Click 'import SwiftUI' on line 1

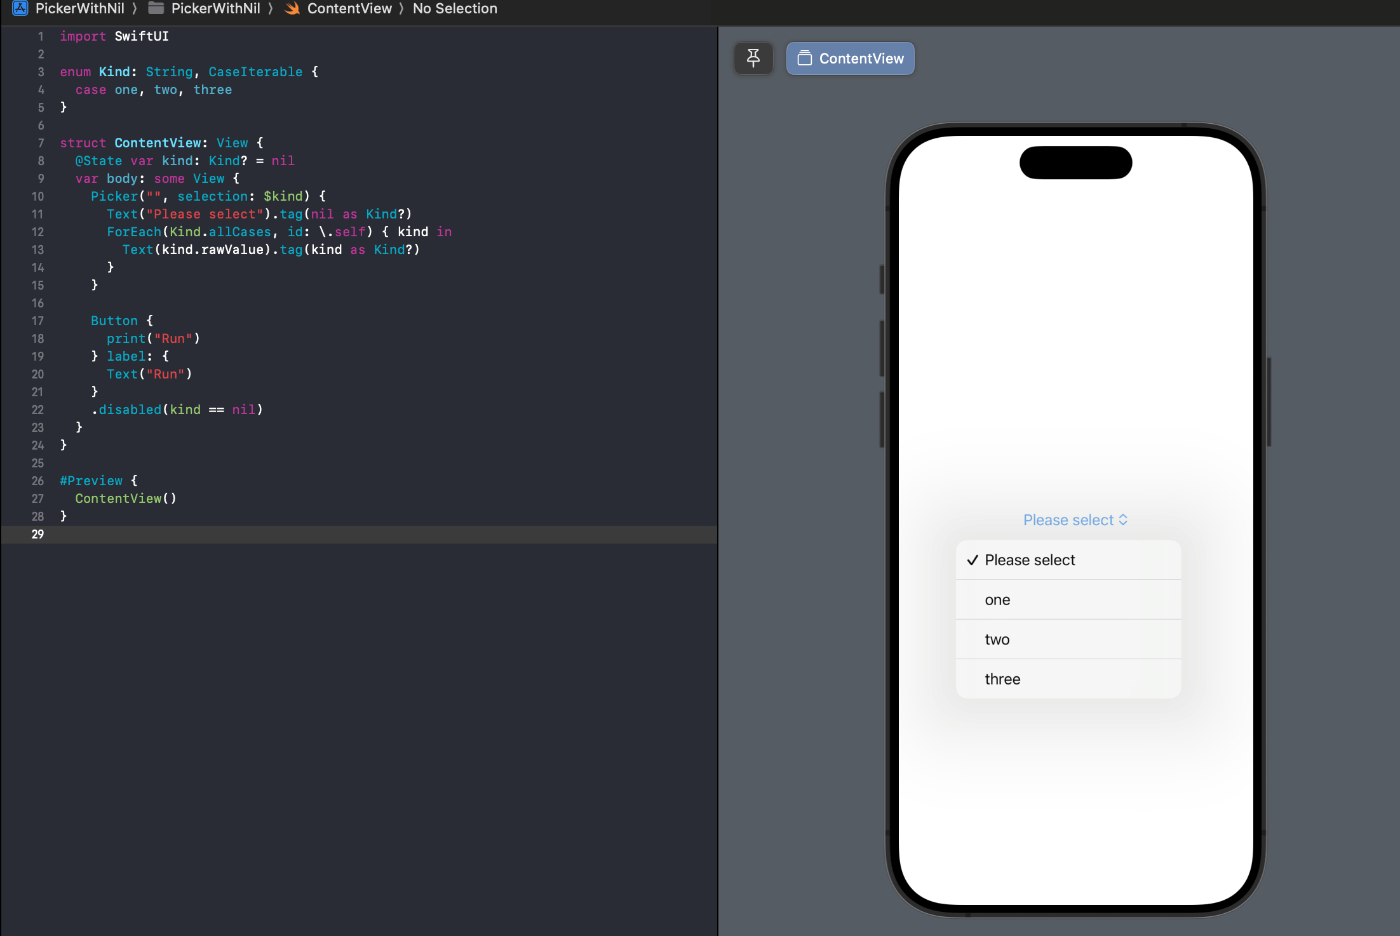[x=114, y=36]
